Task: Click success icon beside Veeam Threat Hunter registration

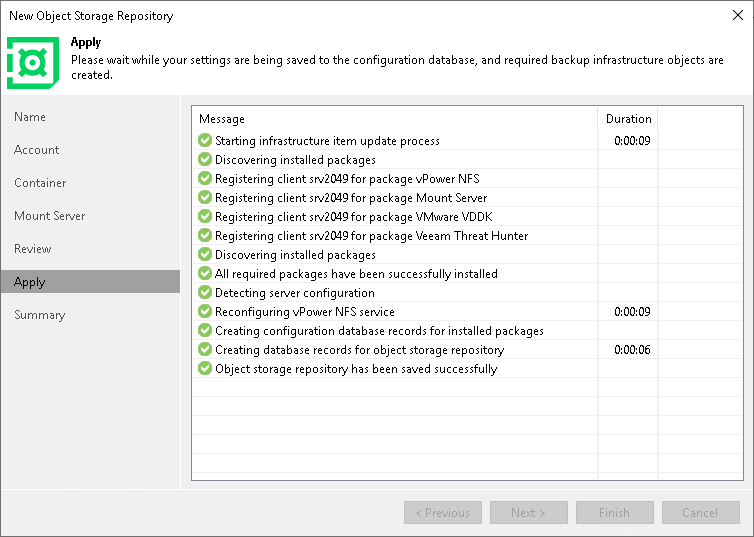Action: (205, 235)
